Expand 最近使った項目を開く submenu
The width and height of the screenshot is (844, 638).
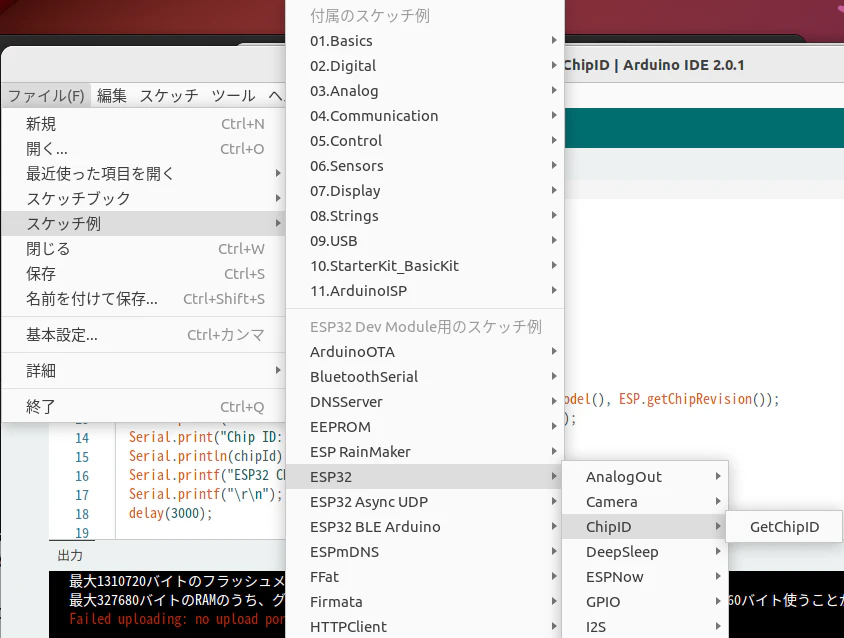(143, 173)
